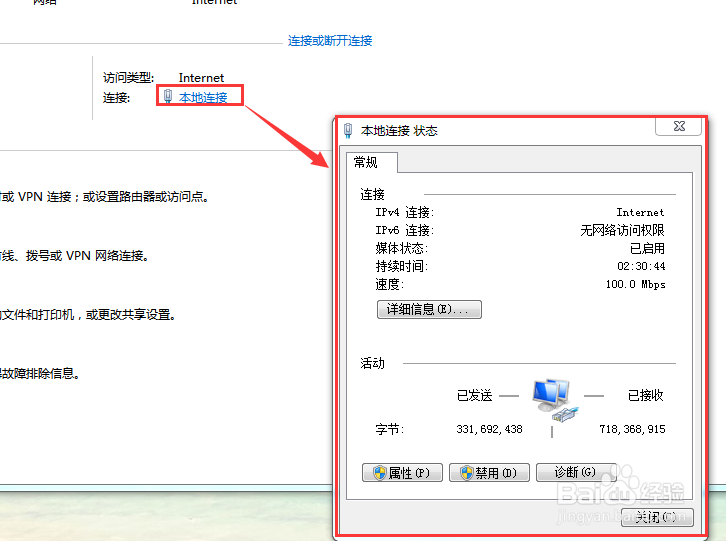Screen dimensions: 726x541
Task: Click the 访问类型 Internet value text
Action: tap(201, 78)
